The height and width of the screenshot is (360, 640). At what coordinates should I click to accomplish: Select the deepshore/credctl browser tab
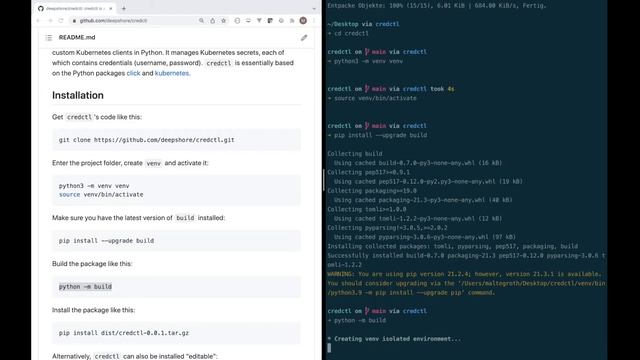[76, 8]
